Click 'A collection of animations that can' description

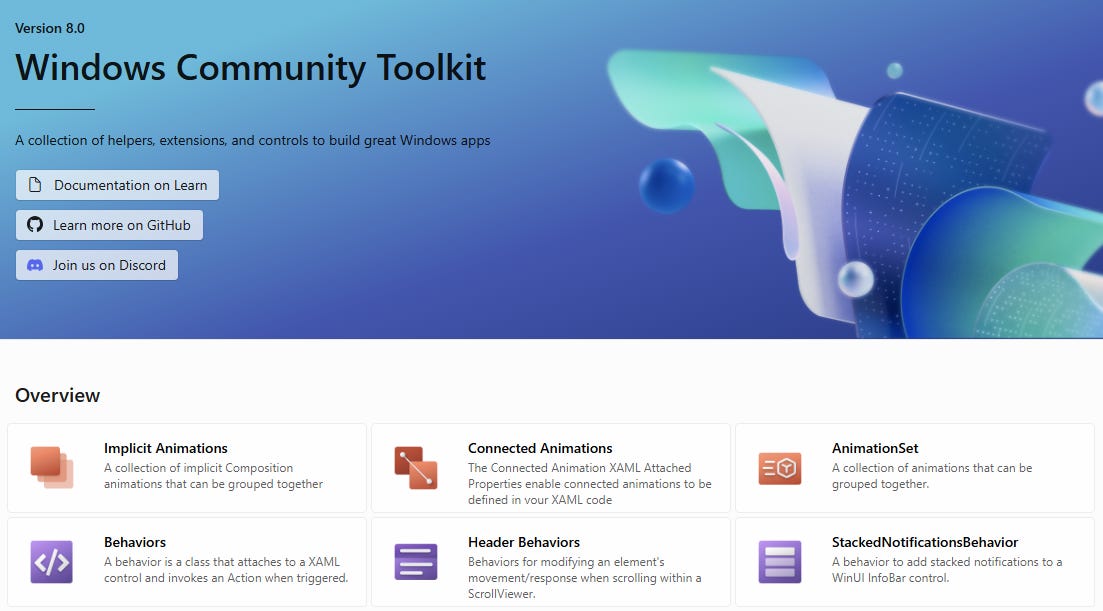[932, 476]
